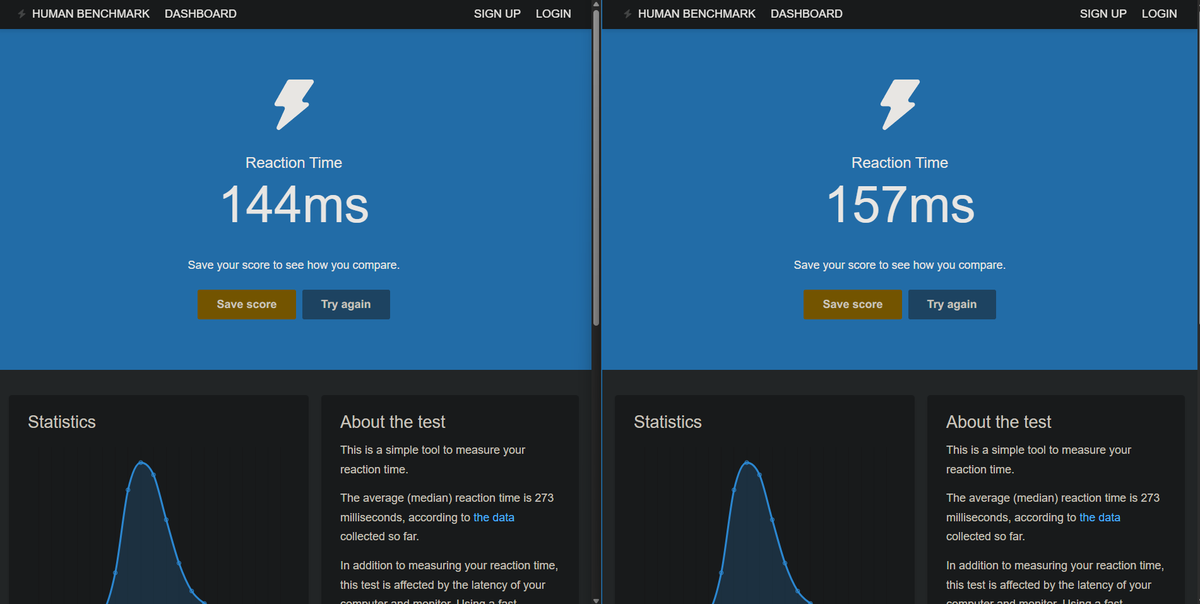Click the large lightning bolt above 157ms

(x=900, y=105)
